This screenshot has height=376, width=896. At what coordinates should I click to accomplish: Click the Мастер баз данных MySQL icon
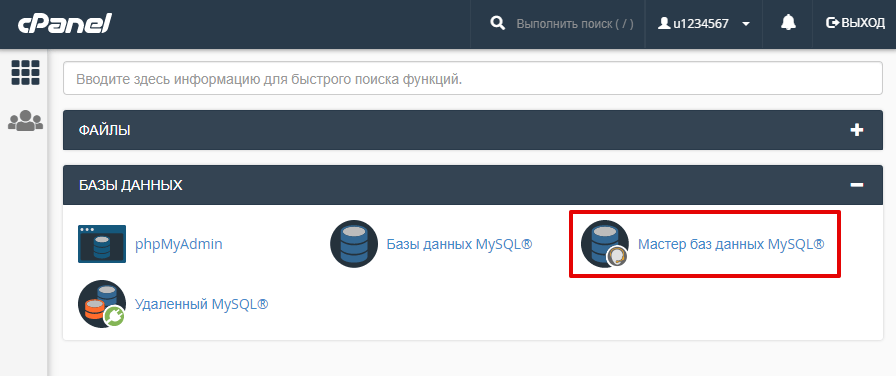click(x=605, y=244)
